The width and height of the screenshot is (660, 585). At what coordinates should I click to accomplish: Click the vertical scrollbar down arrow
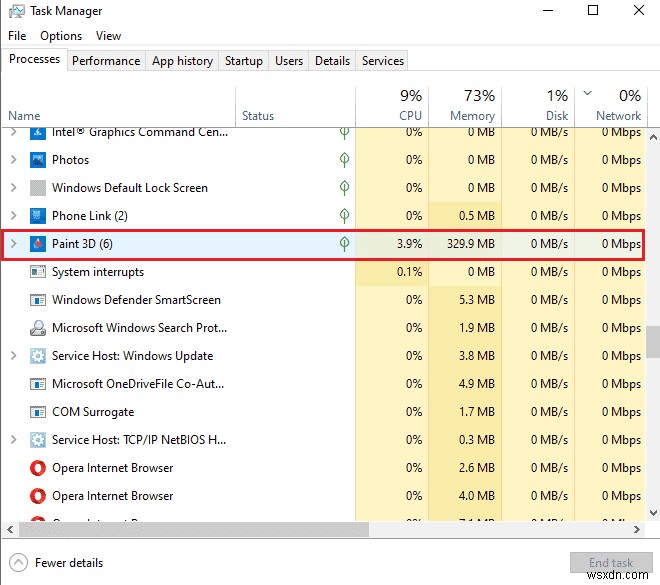click(x=653, y=513)
